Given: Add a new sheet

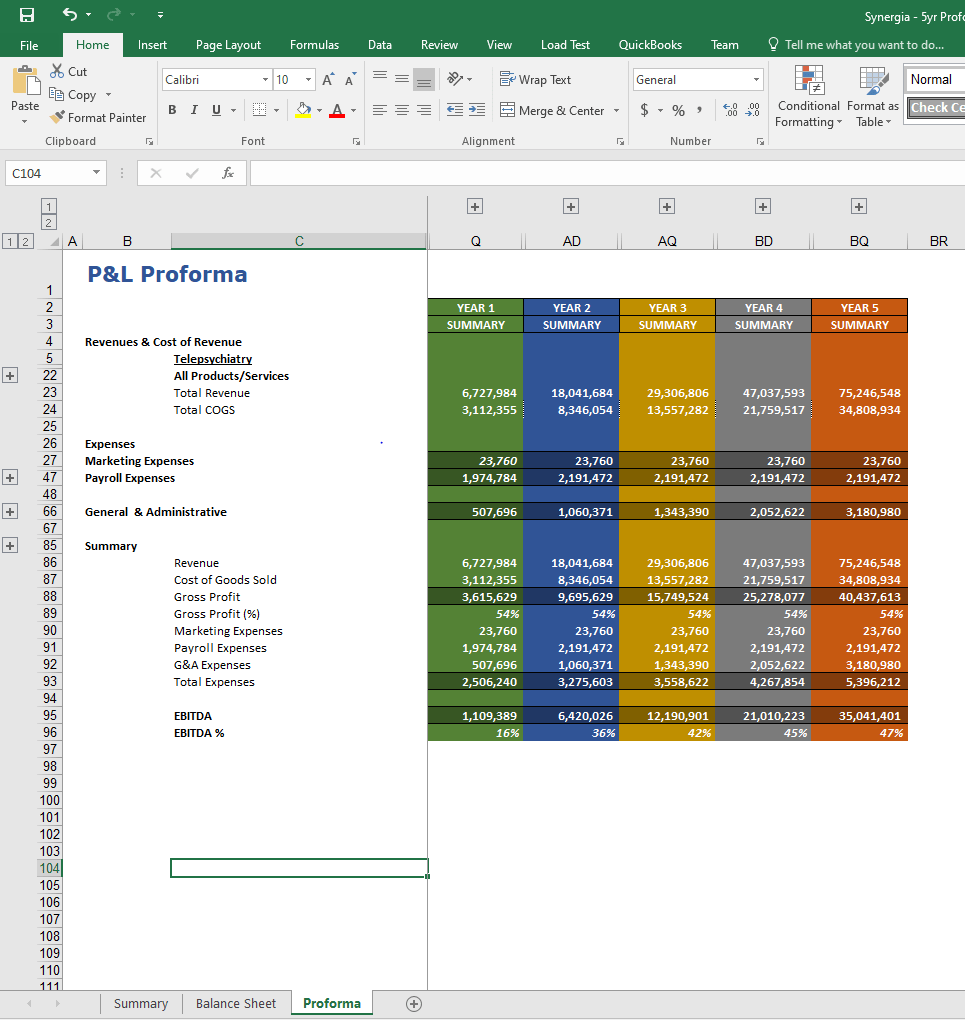Looking at the screenshot, I should (x=414, y=1004).
